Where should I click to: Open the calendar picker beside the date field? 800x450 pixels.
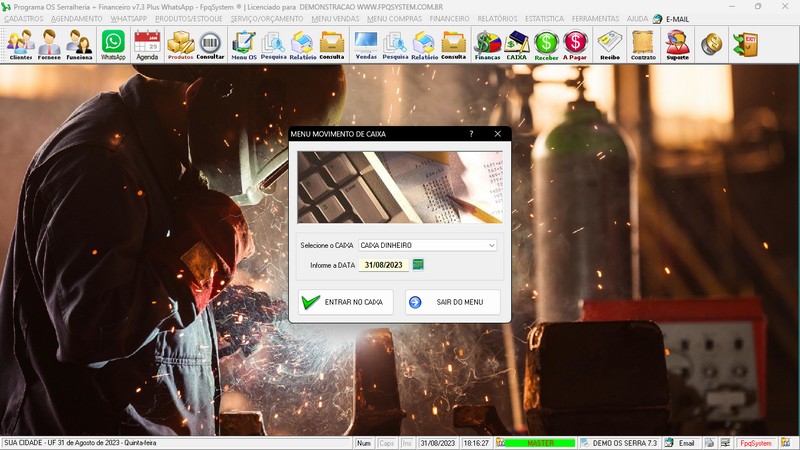(x=418, y=264)
